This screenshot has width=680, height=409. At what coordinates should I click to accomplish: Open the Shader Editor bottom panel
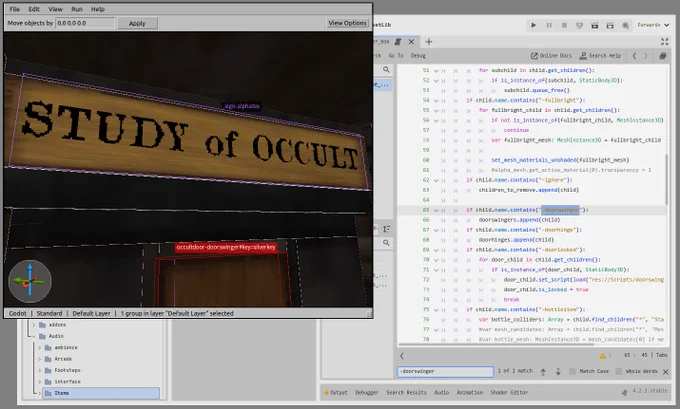(509, 393)
